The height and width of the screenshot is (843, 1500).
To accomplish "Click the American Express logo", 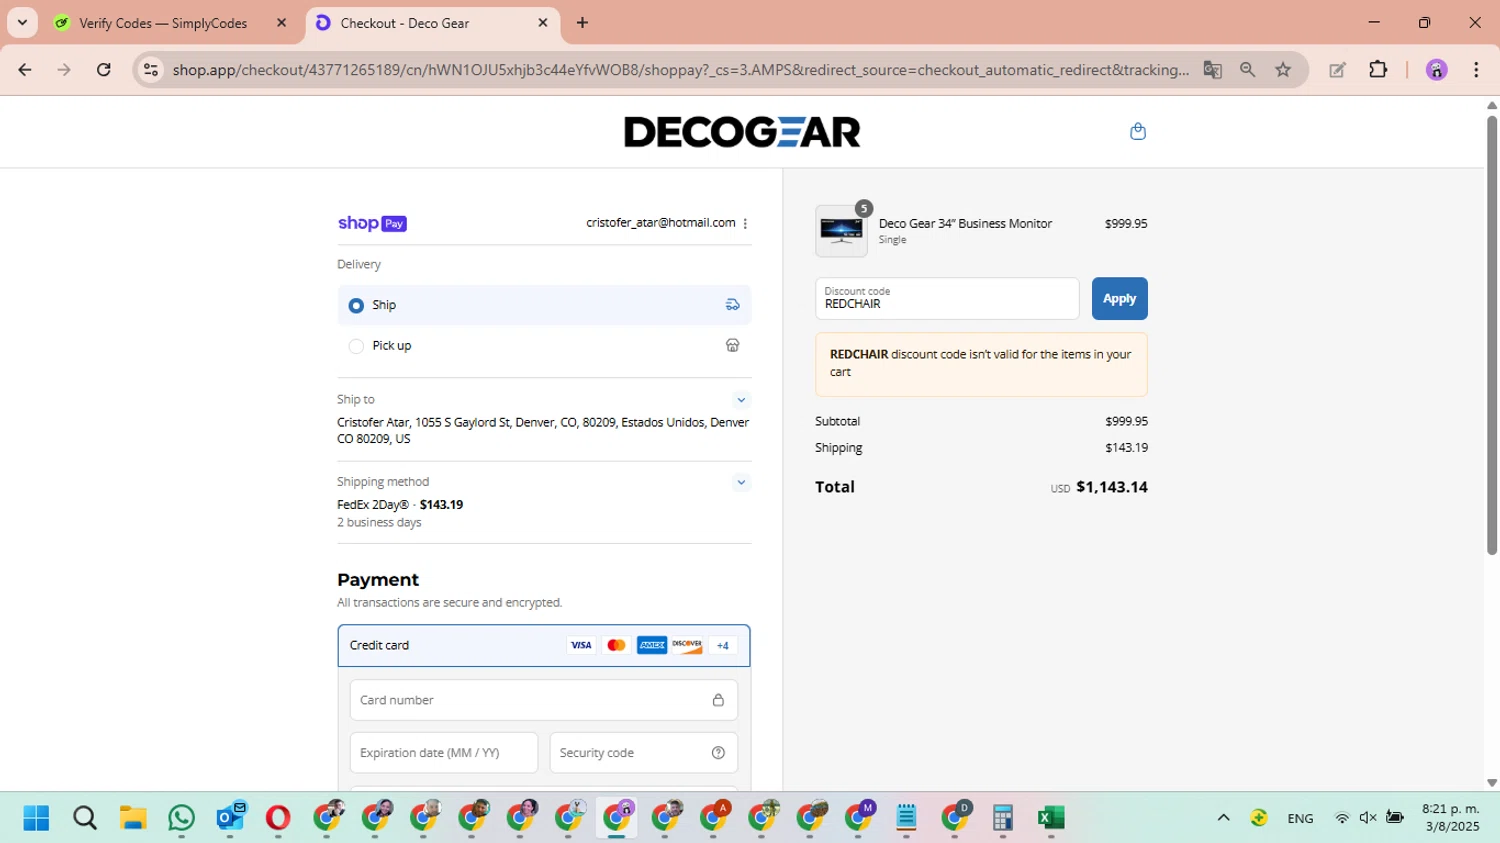I will (x=652, y=645).
